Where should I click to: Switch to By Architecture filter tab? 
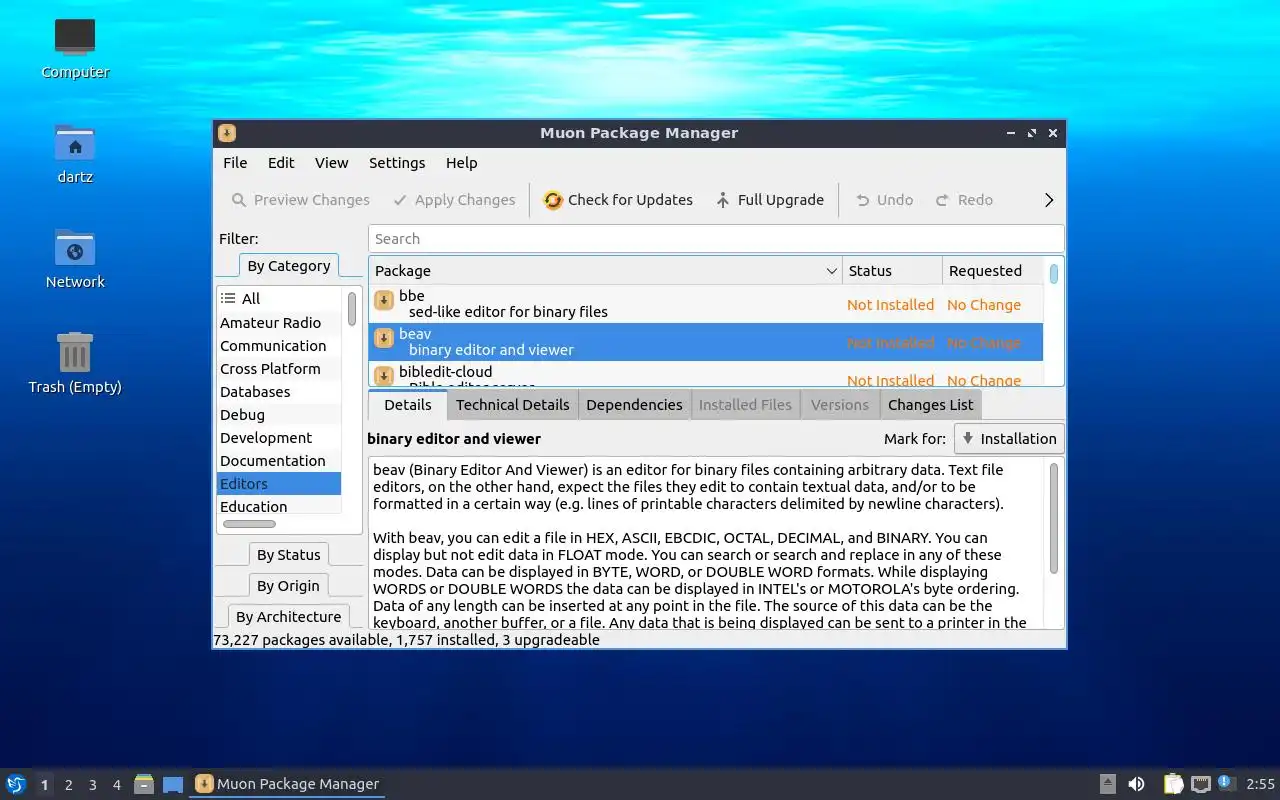[x=289, y=617]
